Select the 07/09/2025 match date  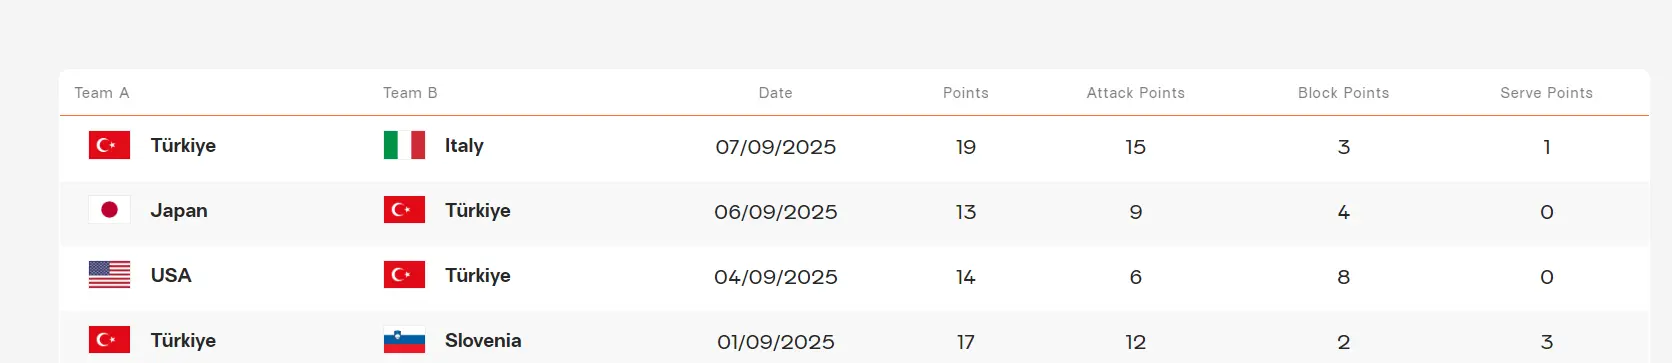776,147
